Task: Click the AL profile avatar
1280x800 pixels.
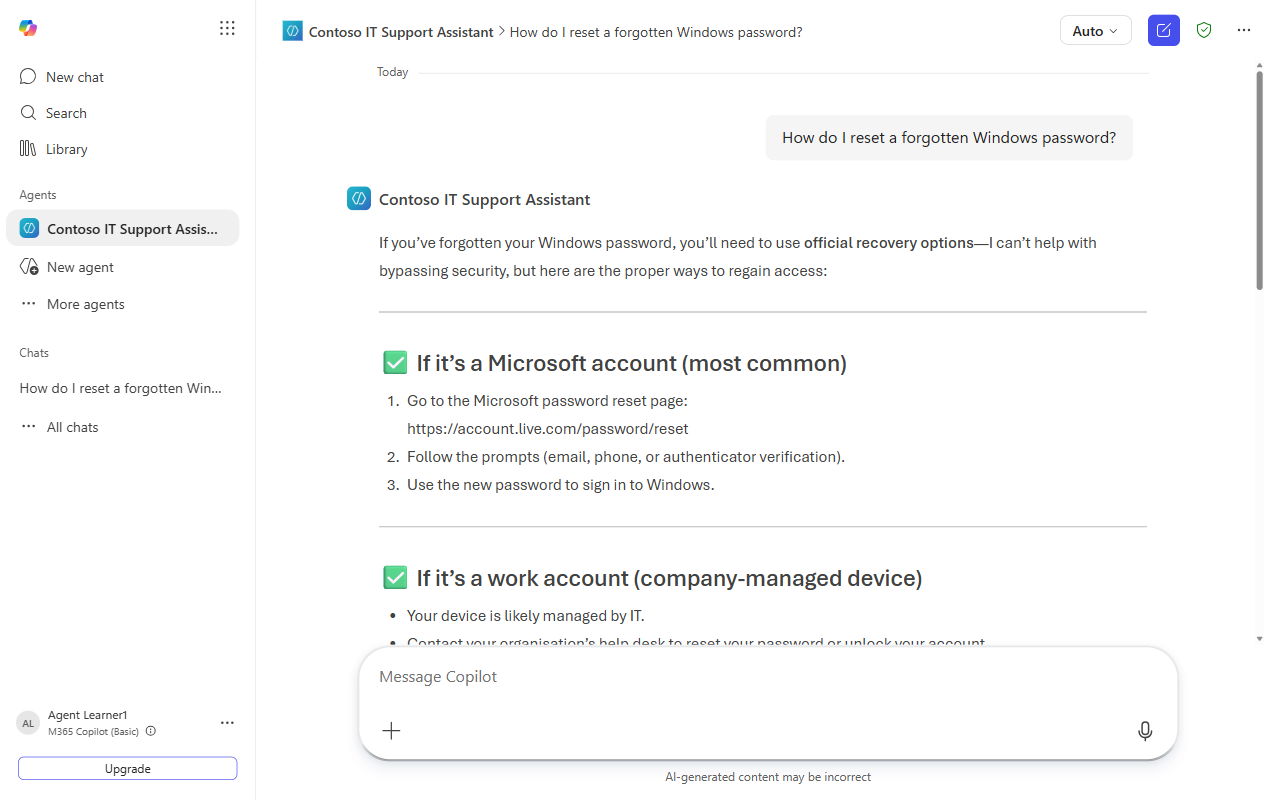Action: pyautogui.click(x=28, y=722)
